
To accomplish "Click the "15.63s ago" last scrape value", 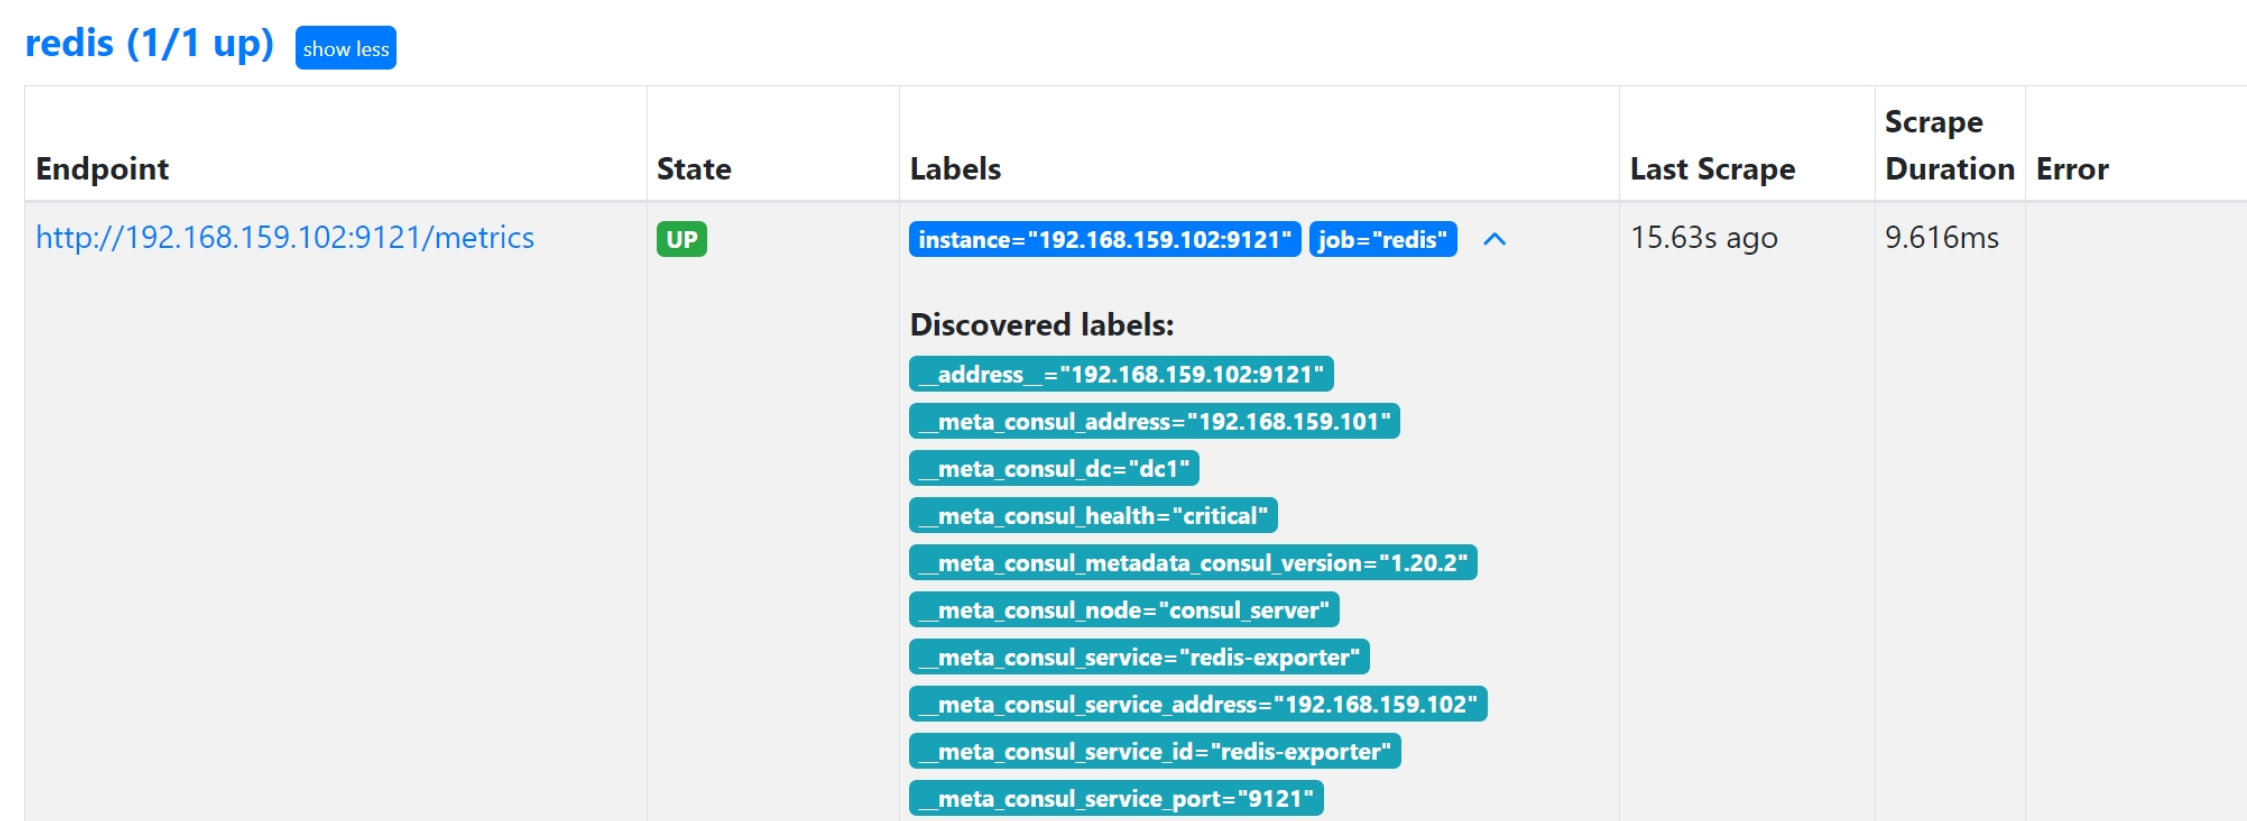I will tap(1704, 237).
